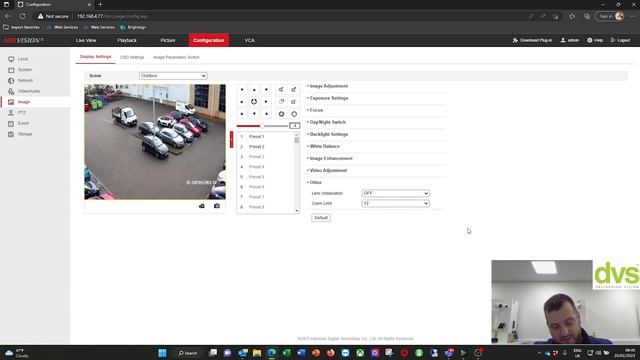The image size is (640, 360).
Task: Click the browser Refresh button
Action: [22, 16]
